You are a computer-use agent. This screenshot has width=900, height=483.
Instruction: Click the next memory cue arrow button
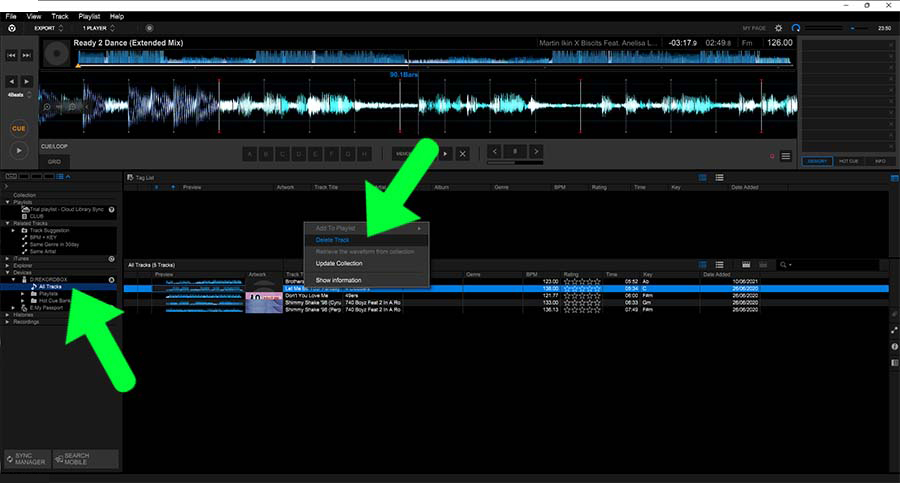point(445,154)
